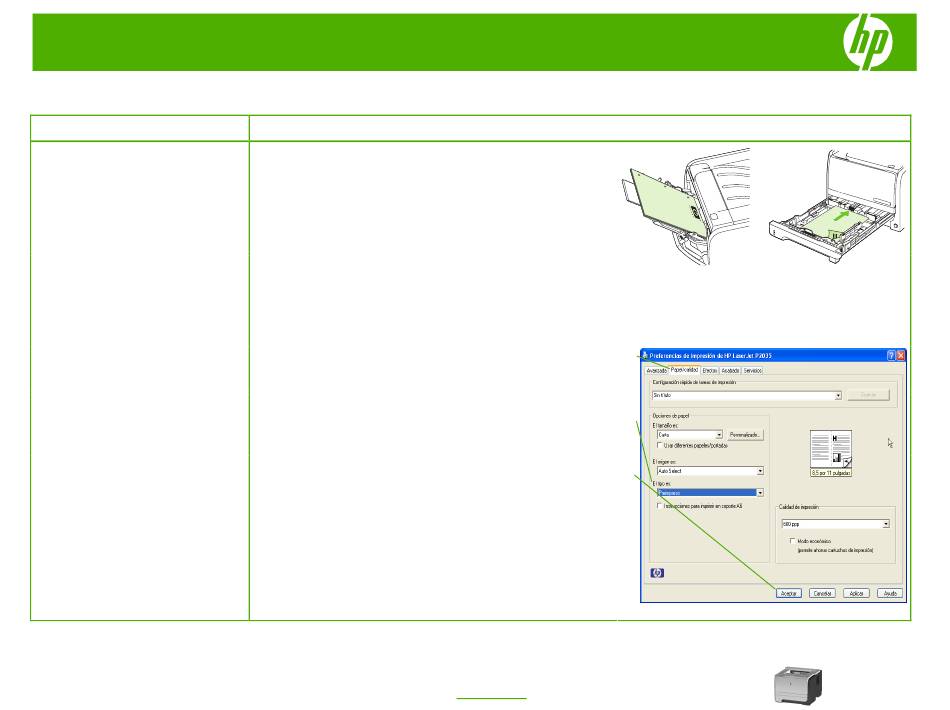Open the Calidad de impresión 600 ppp dropdown
This screenshot has width=950, height=710.
pos(886,523)
